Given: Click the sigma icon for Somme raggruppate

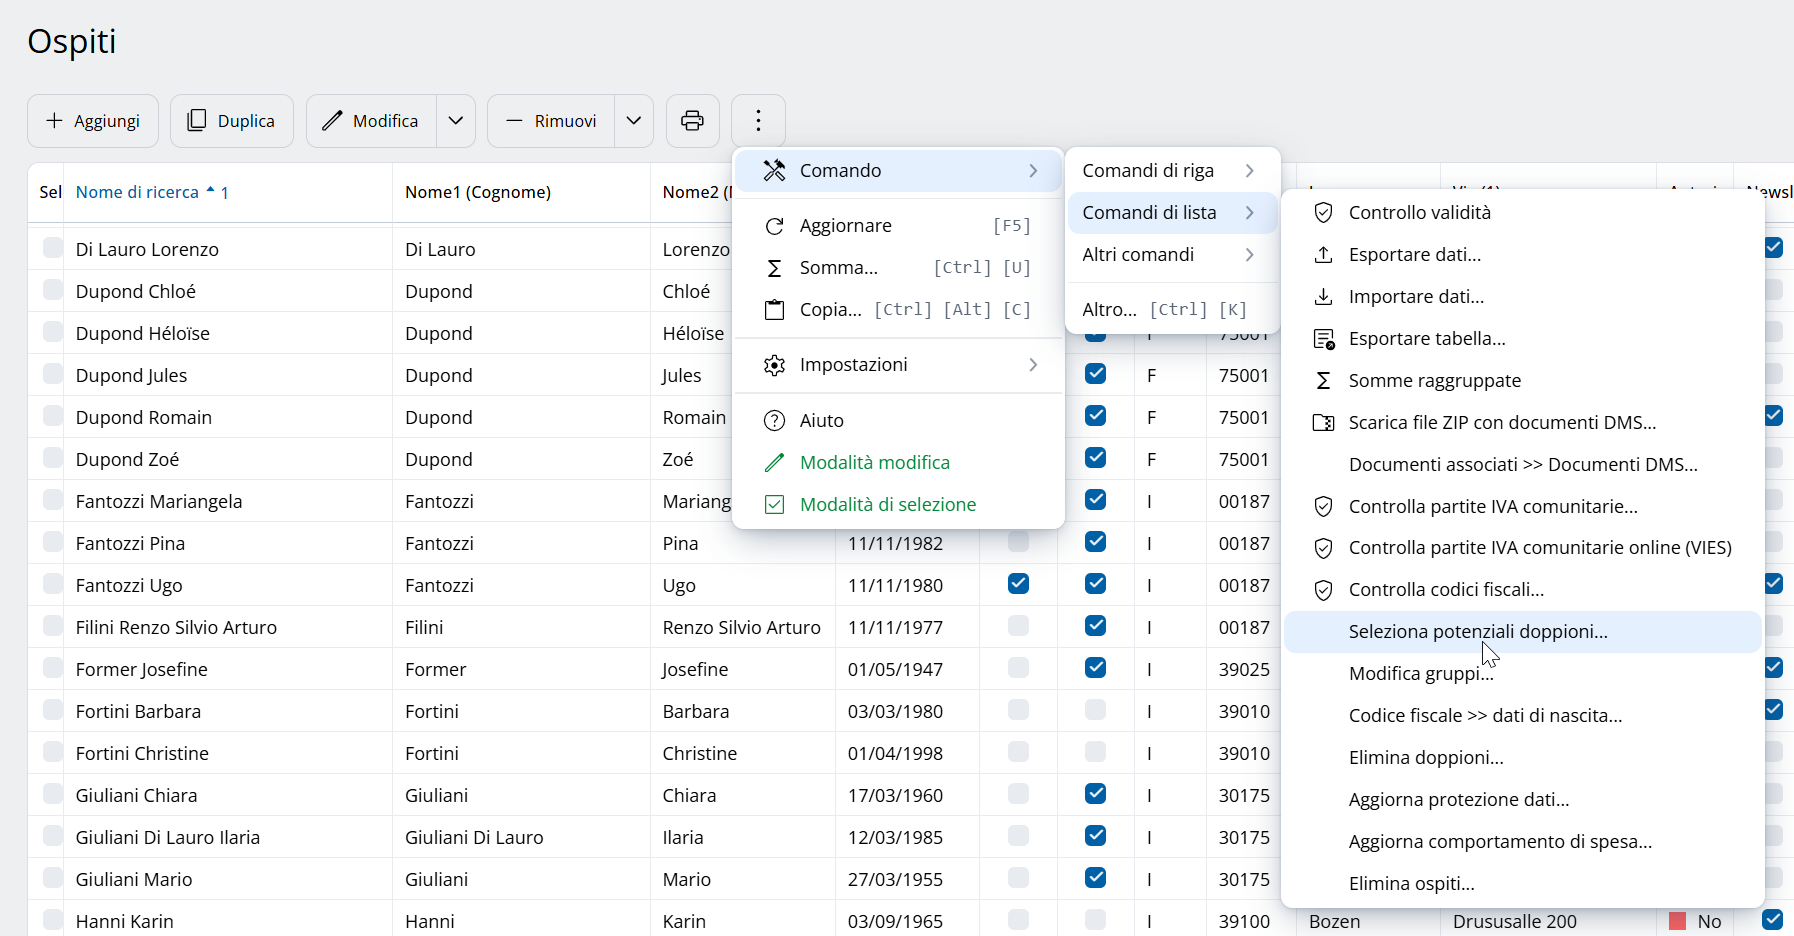Looking at the screenshot, I should pos(1323,381).
